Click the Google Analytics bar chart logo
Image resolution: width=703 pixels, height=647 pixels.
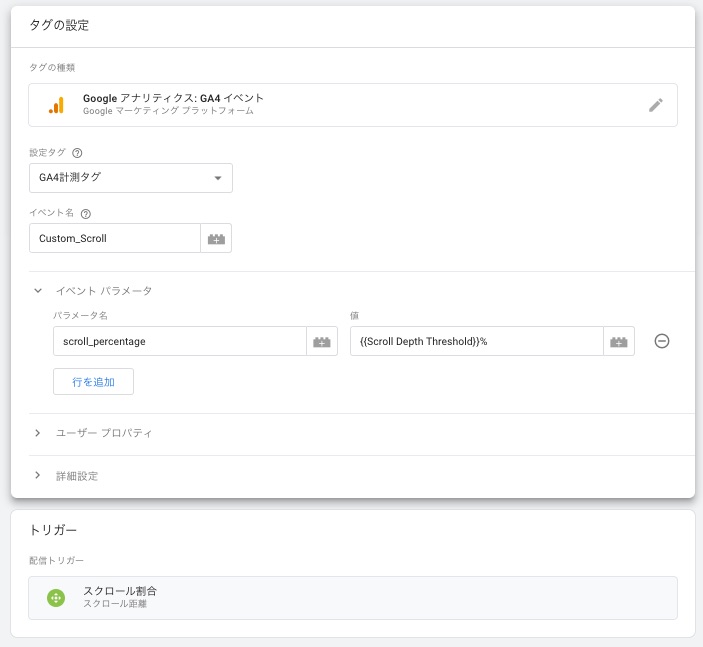[x=56, y=105]
